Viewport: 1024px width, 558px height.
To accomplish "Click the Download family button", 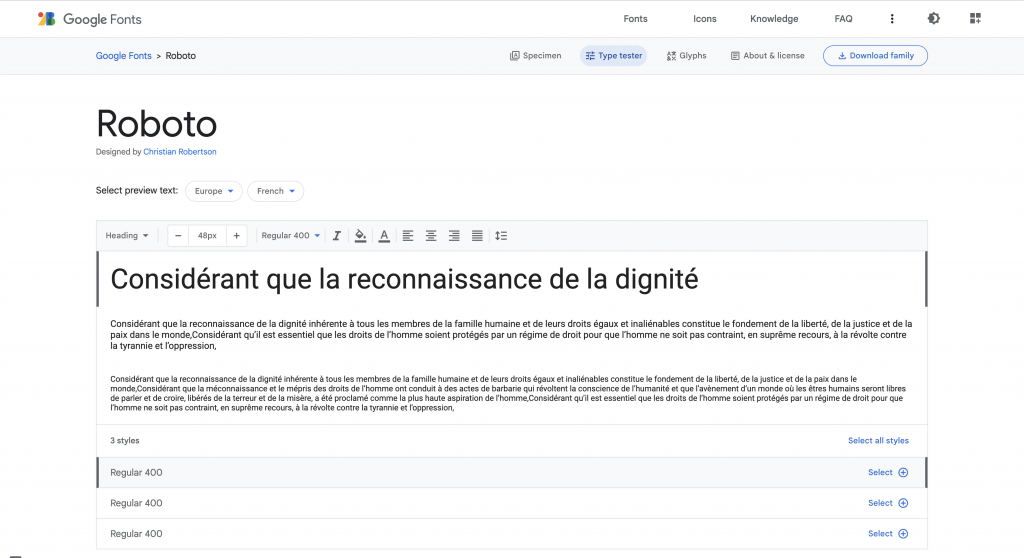I will 875,56.
